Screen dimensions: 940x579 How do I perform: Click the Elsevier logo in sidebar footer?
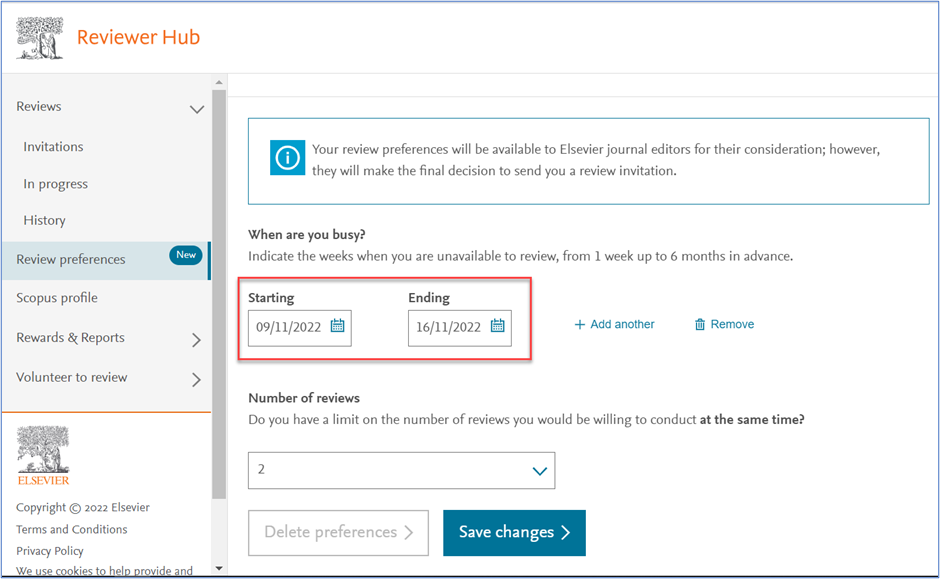(43, 456)
